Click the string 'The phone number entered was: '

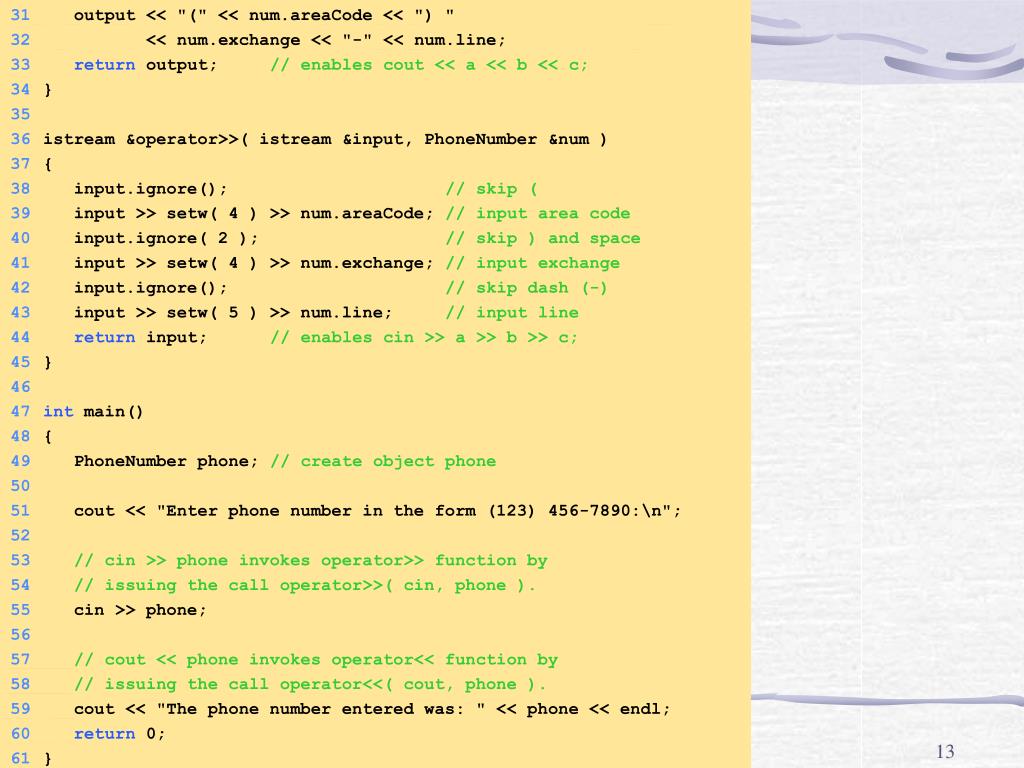321,710
